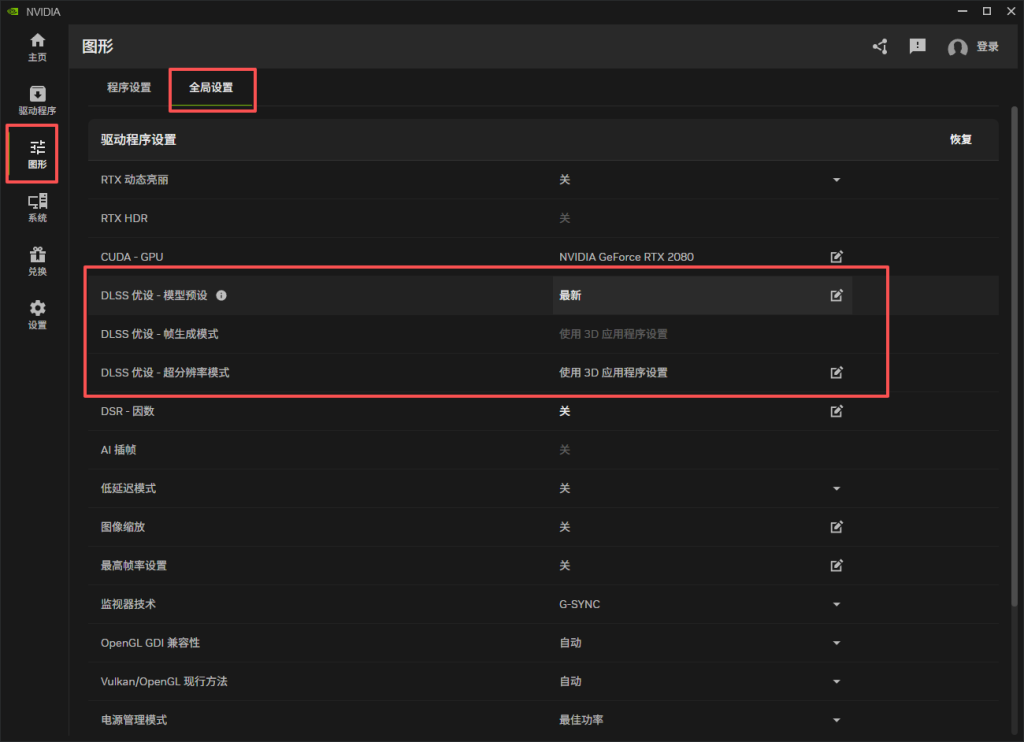1024x742 pixels.
Task: Open the OpenGL GDI 兼容性 dropdown
Action: coord(837,643)
